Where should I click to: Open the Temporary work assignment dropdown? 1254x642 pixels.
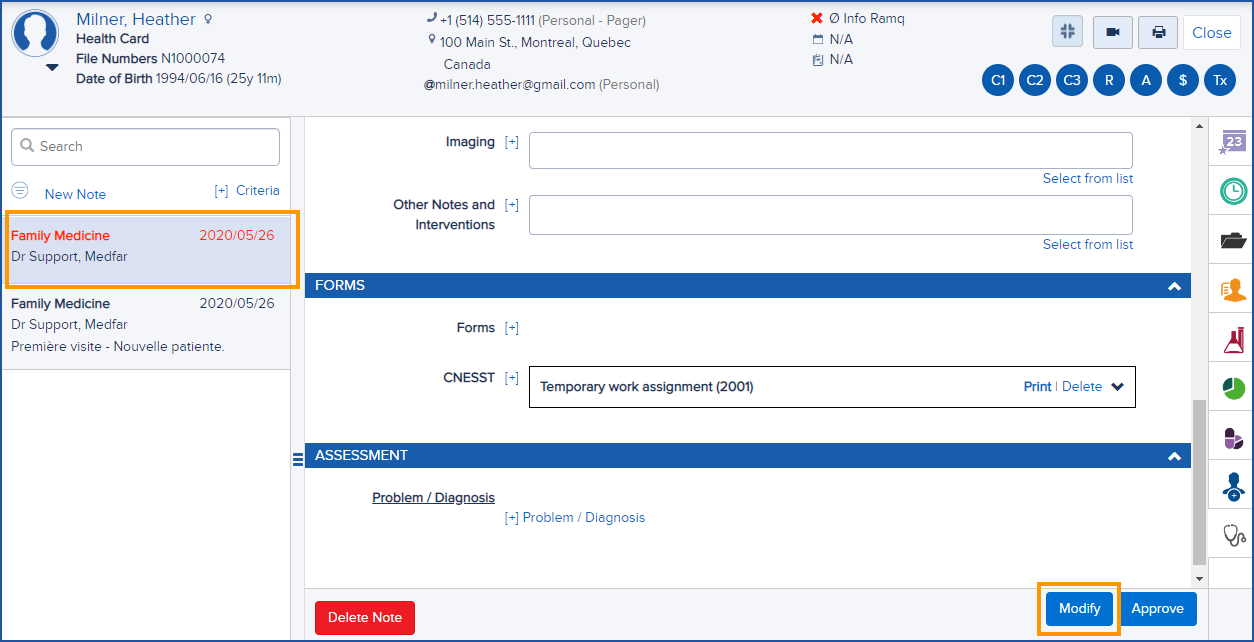[x=1120, y=386]
